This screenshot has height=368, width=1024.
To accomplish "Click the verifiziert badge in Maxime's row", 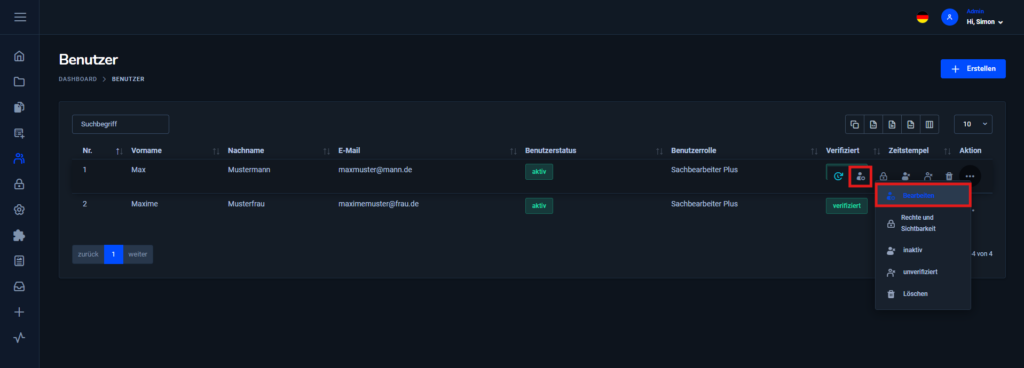I will [846, 206].
